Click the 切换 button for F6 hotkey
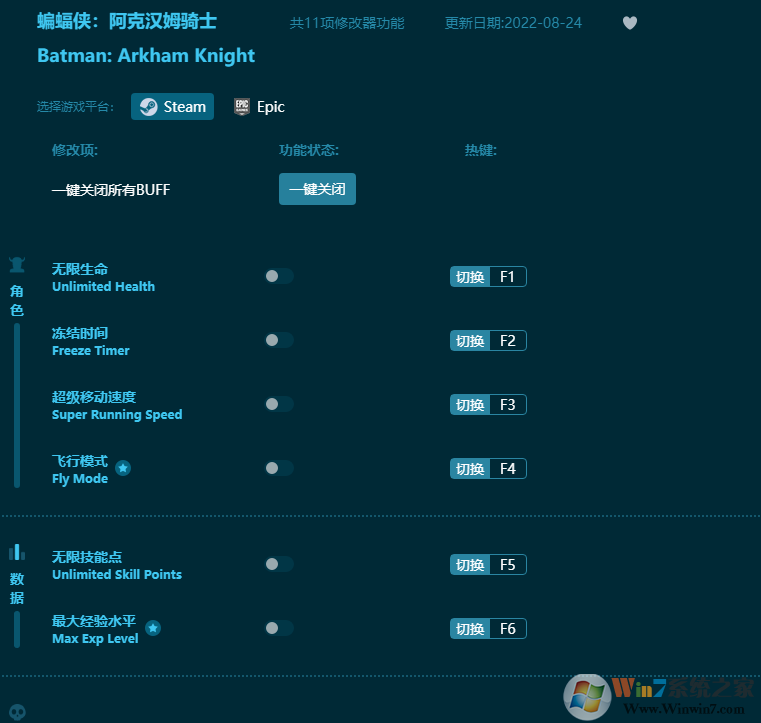 [470, 629]
